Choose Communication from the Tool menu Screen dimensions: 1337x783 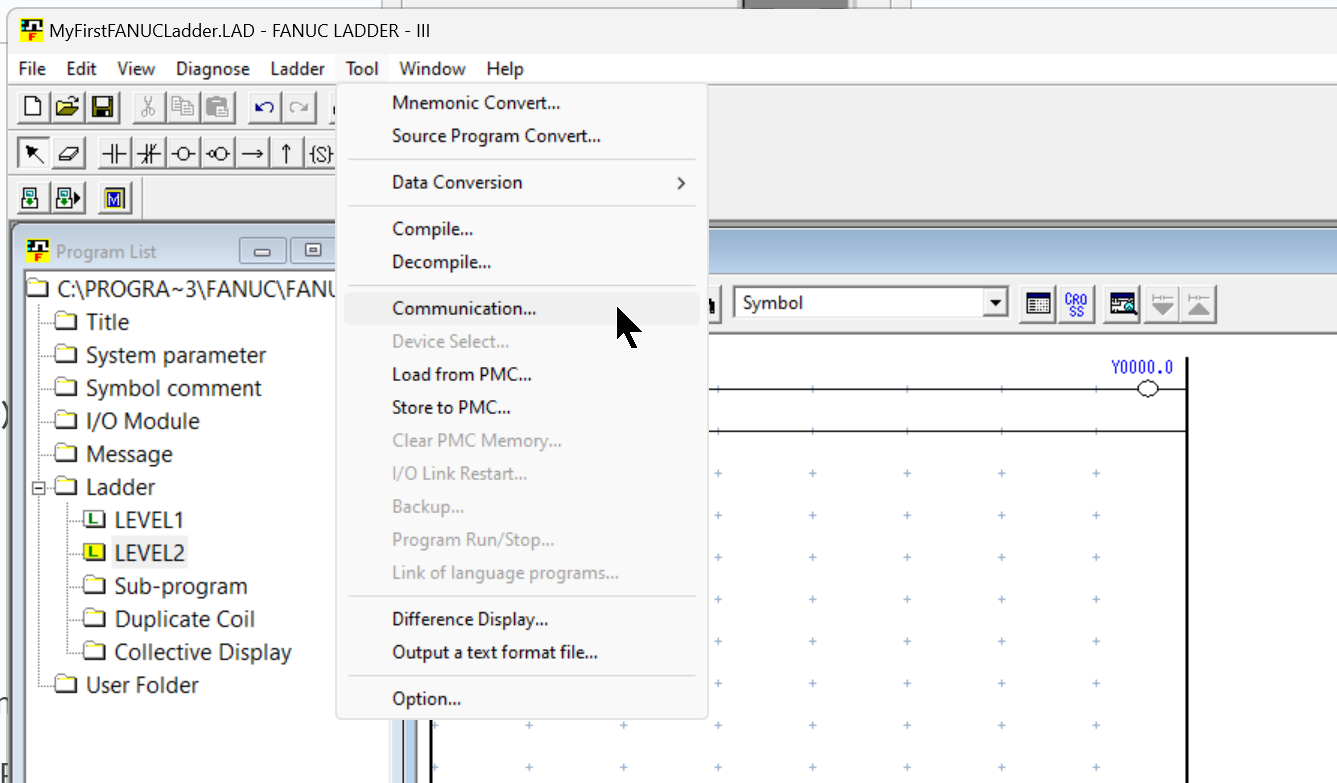tap(520, 308)
